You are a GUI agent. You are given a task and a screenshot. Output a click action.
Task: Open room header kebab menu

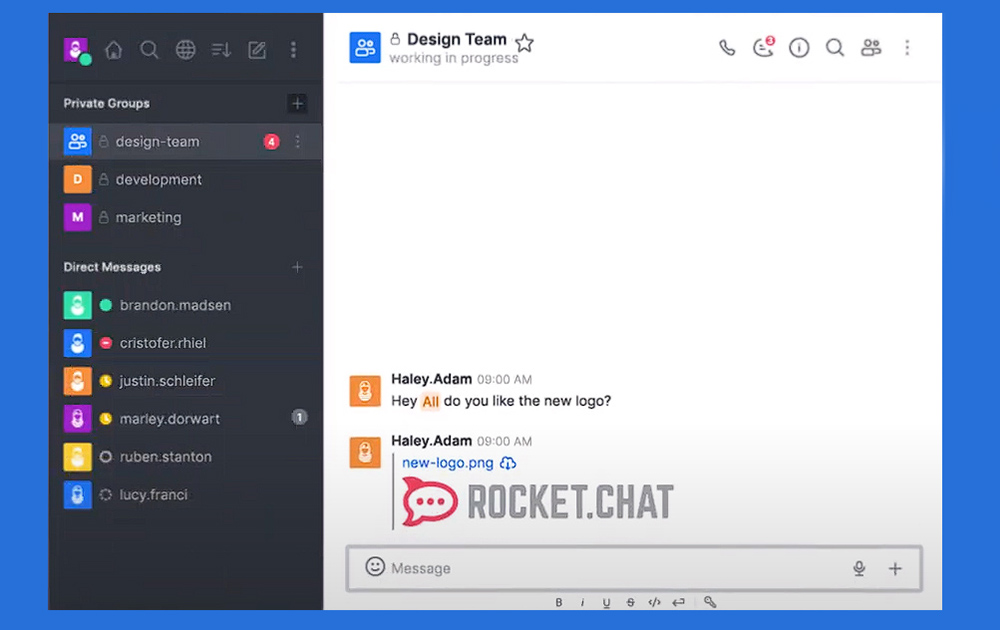point(907,48)
